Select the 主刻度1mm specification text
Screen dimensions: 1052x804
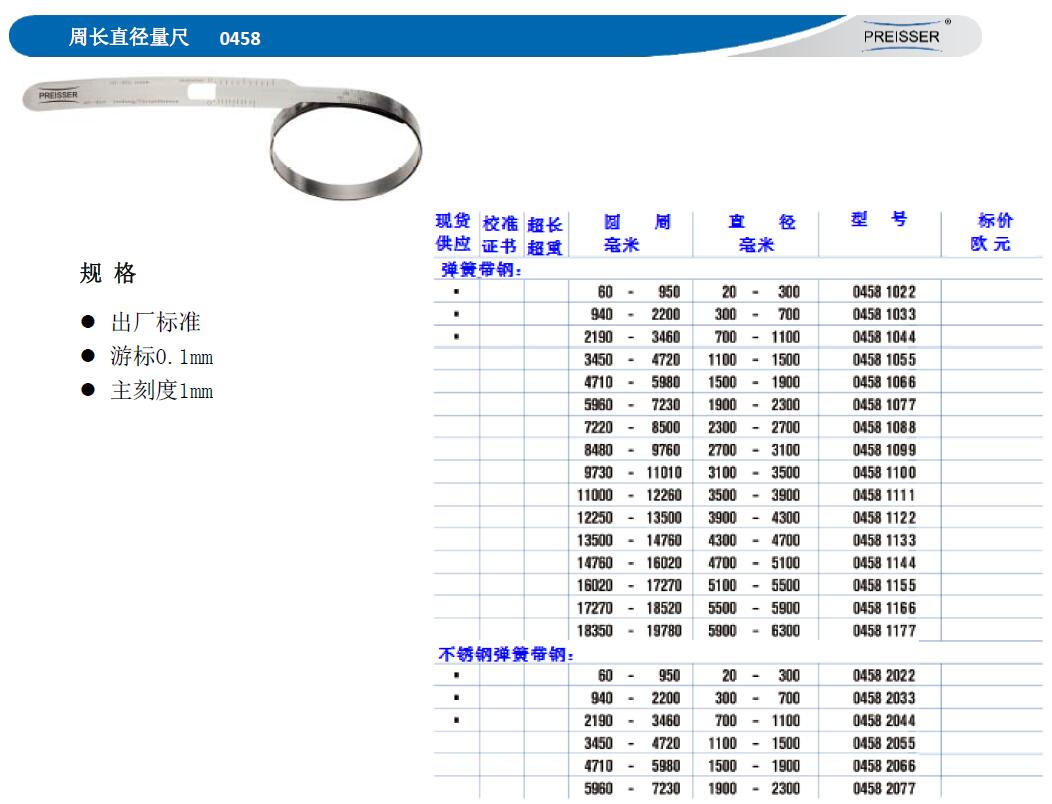point(161,391)
